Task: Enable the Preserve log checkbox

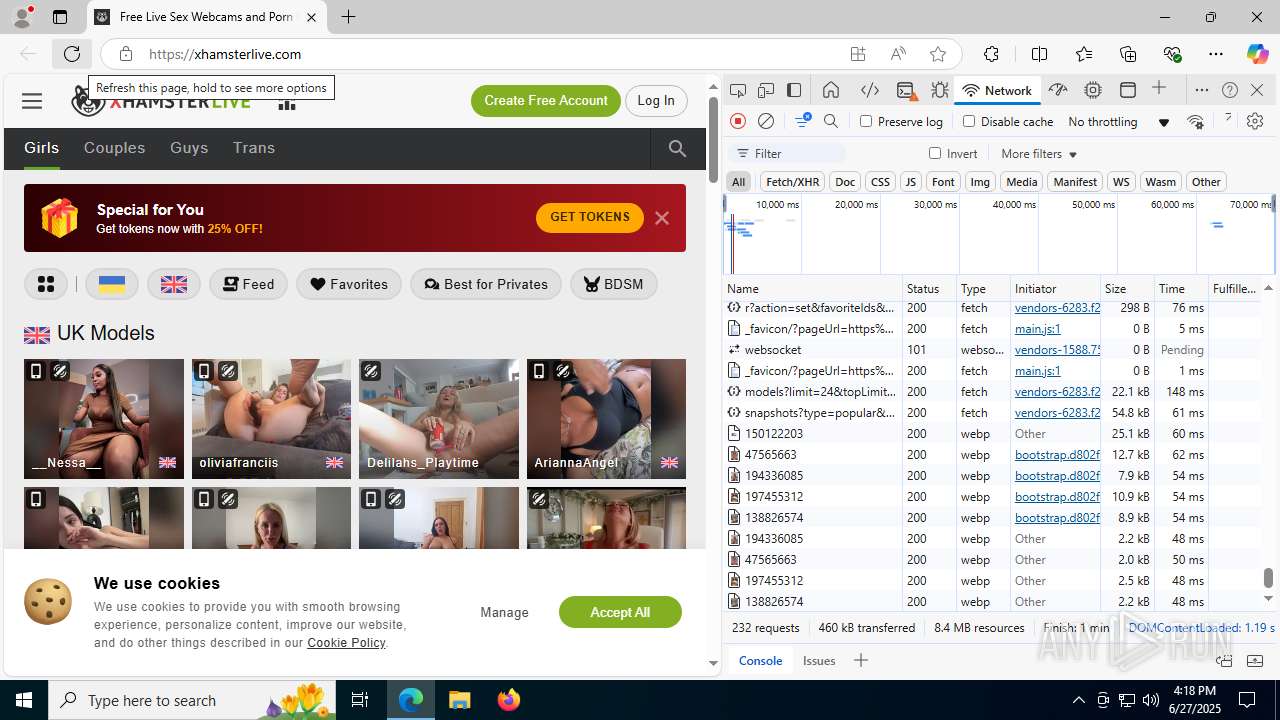Action: coord(866,121)
